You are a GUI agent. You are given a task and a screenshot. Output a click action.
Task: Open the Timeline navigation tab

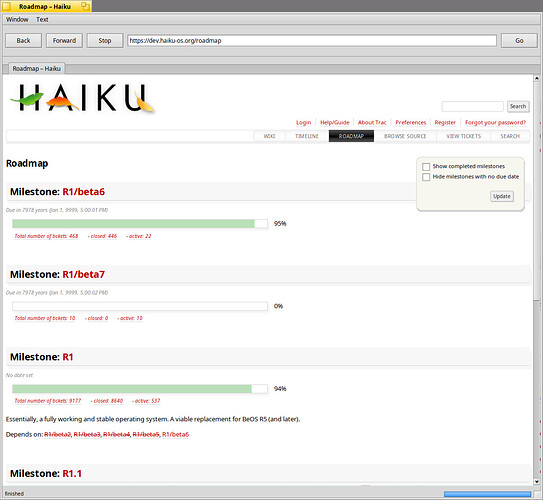[x=307, y=136]
